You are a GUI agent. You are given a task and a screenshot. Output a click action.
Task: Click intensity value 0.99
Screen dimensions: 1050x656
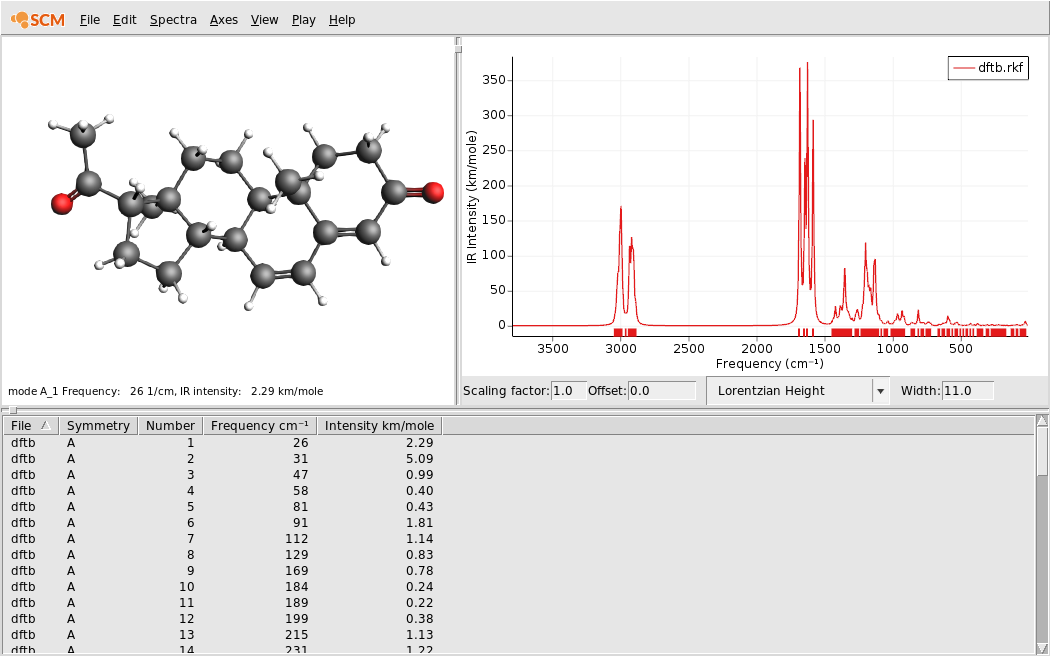click(x=420, y=475)
